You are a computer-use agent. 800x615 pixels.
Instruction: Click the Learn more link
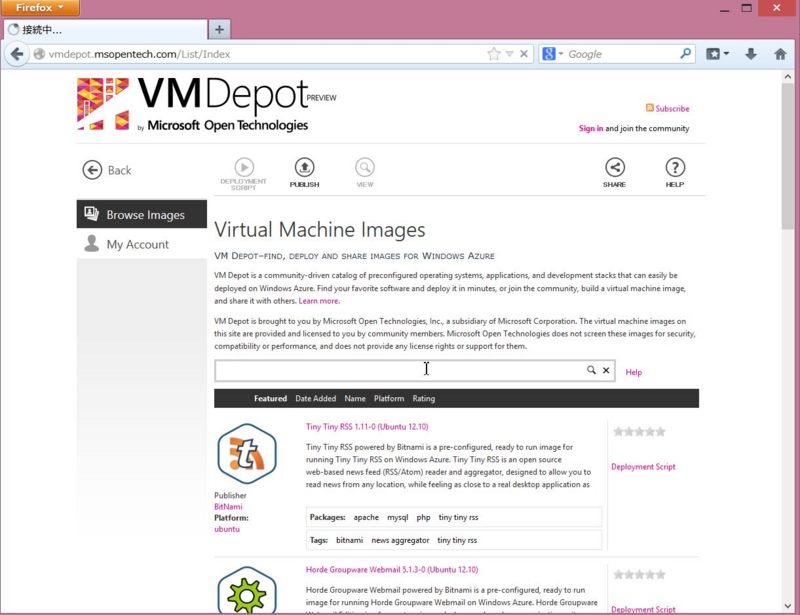click(x=319, y=301)
